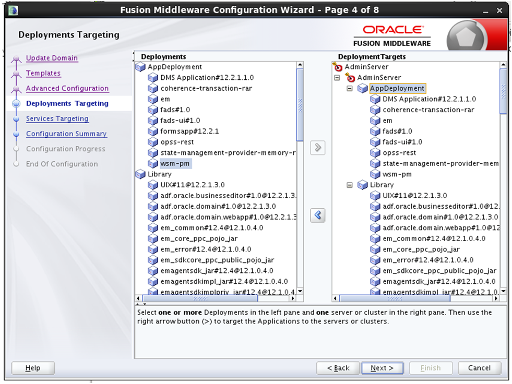Viewport: 512px width, 384px height.
Task: Select em_sdkcore_ppc_public_pojo_jar in left pane
Action: [217, 260]
